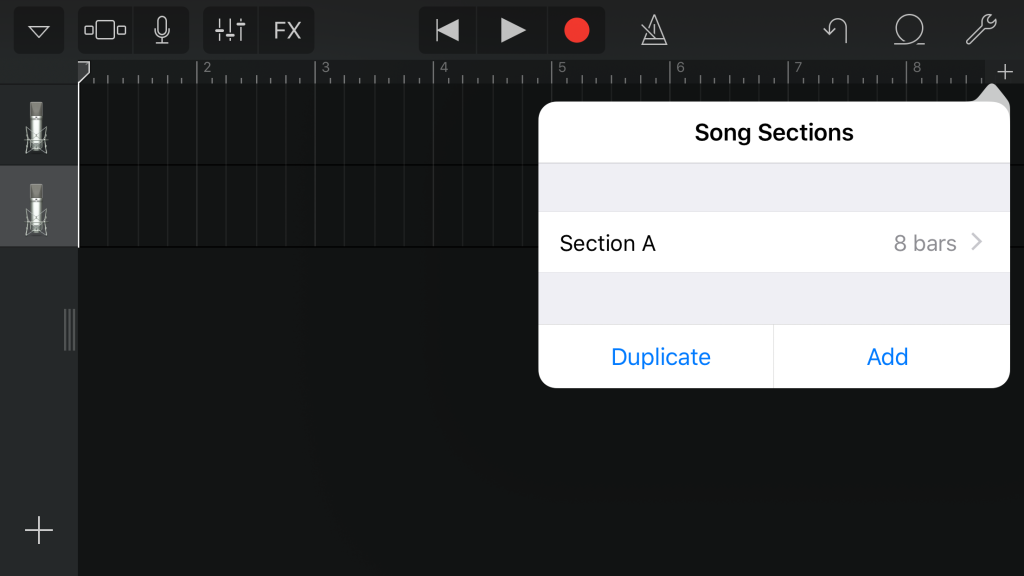Go to beginning of song
The image size is (1024, 576).
pyautogui.click(x=447, y=31)
